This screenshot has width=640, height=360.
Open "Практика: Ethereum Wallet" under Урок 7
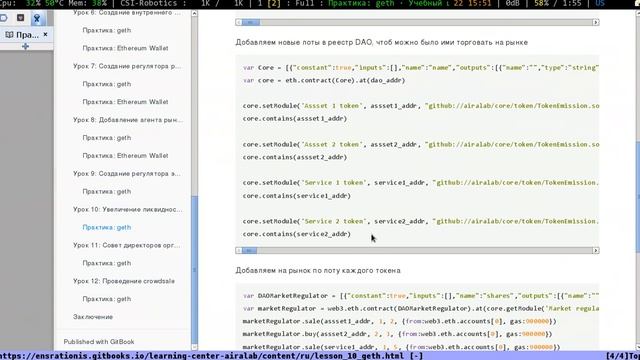click(125, 102)
